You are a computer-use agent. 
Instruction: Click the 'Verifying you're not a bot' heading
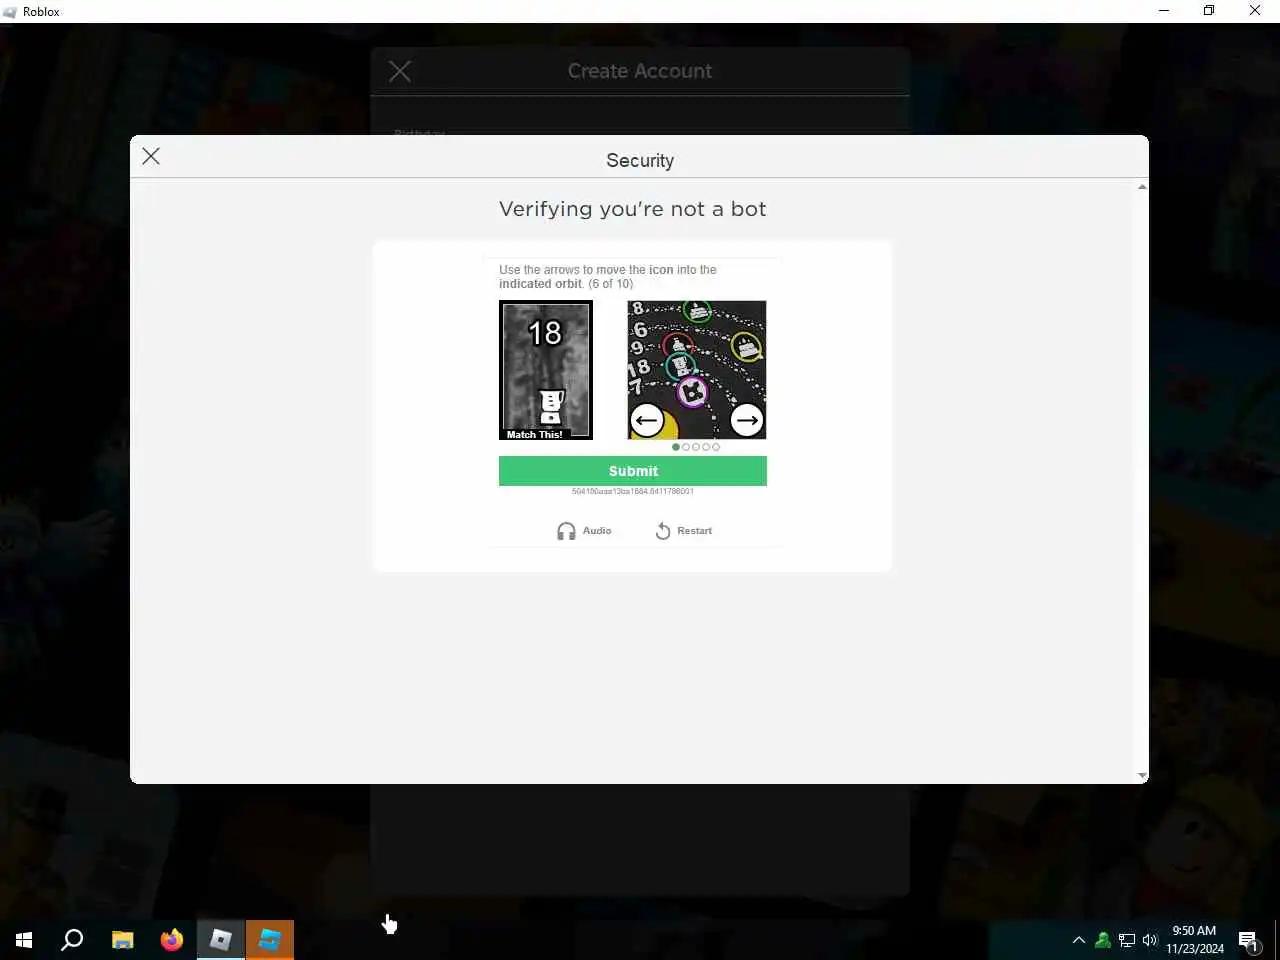point(633,209)
